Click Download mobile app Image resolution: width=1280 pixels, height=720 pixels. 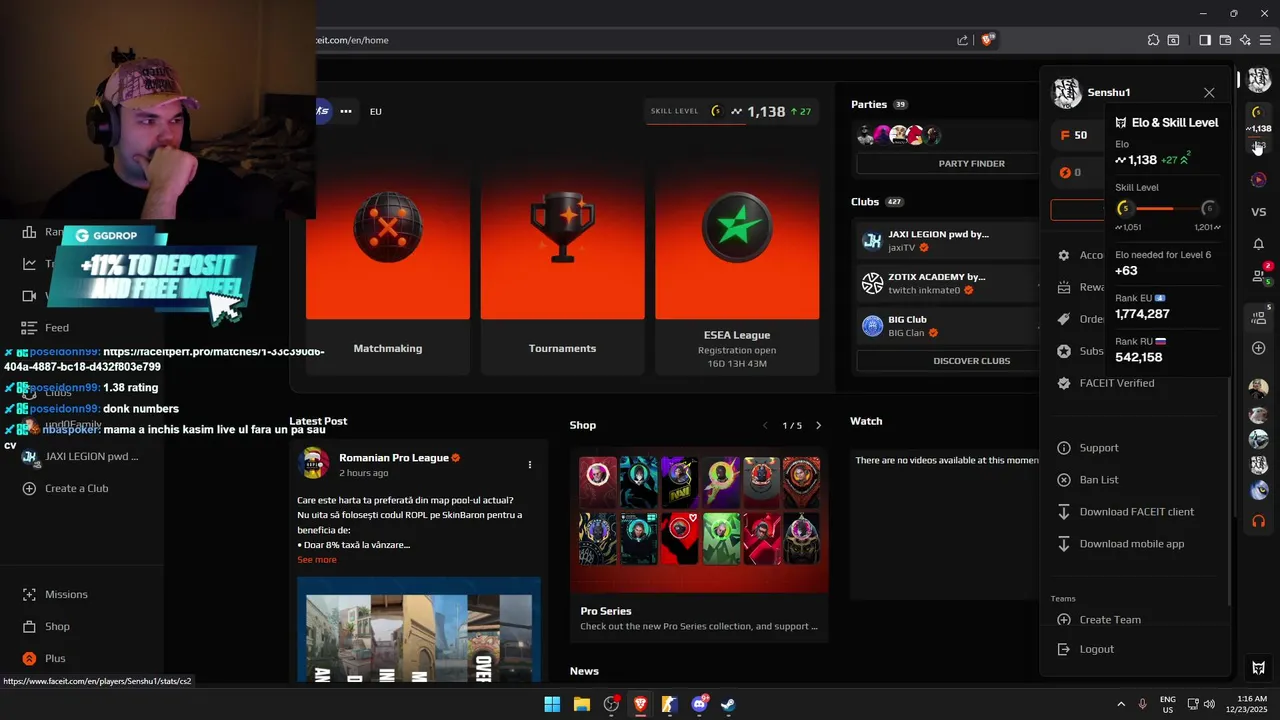[1131, 544]
